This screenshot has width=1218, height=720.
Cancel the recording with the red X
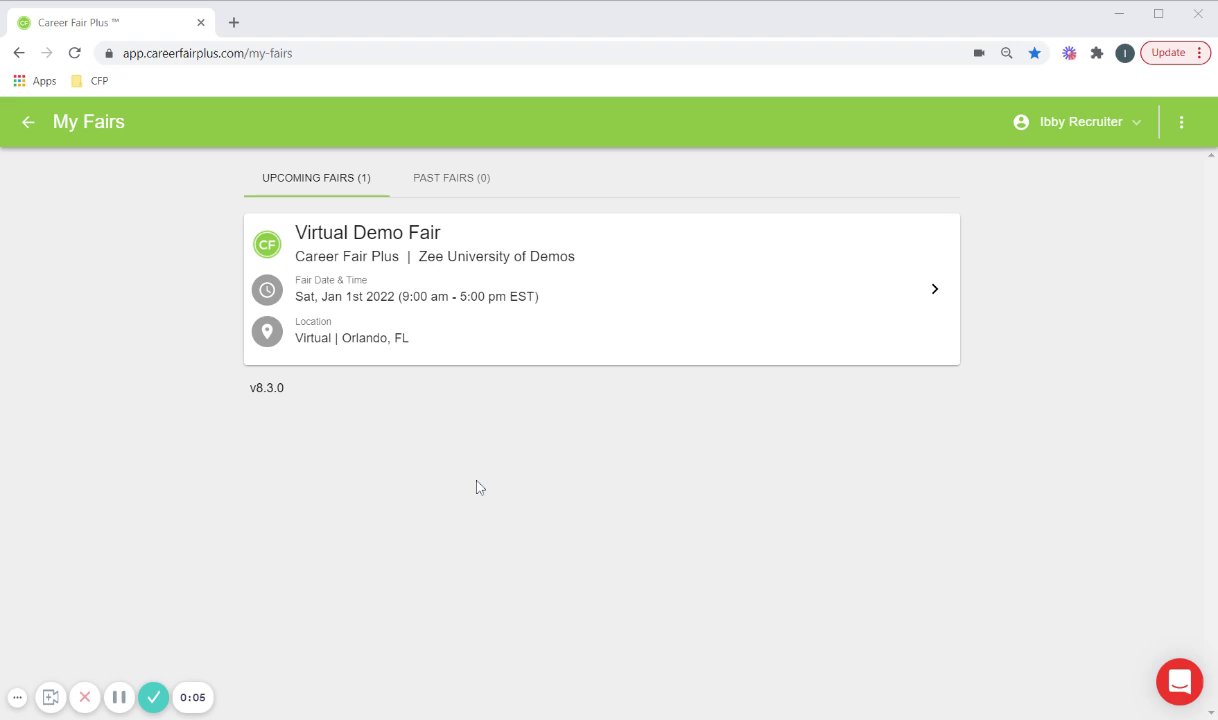point(85,697)
